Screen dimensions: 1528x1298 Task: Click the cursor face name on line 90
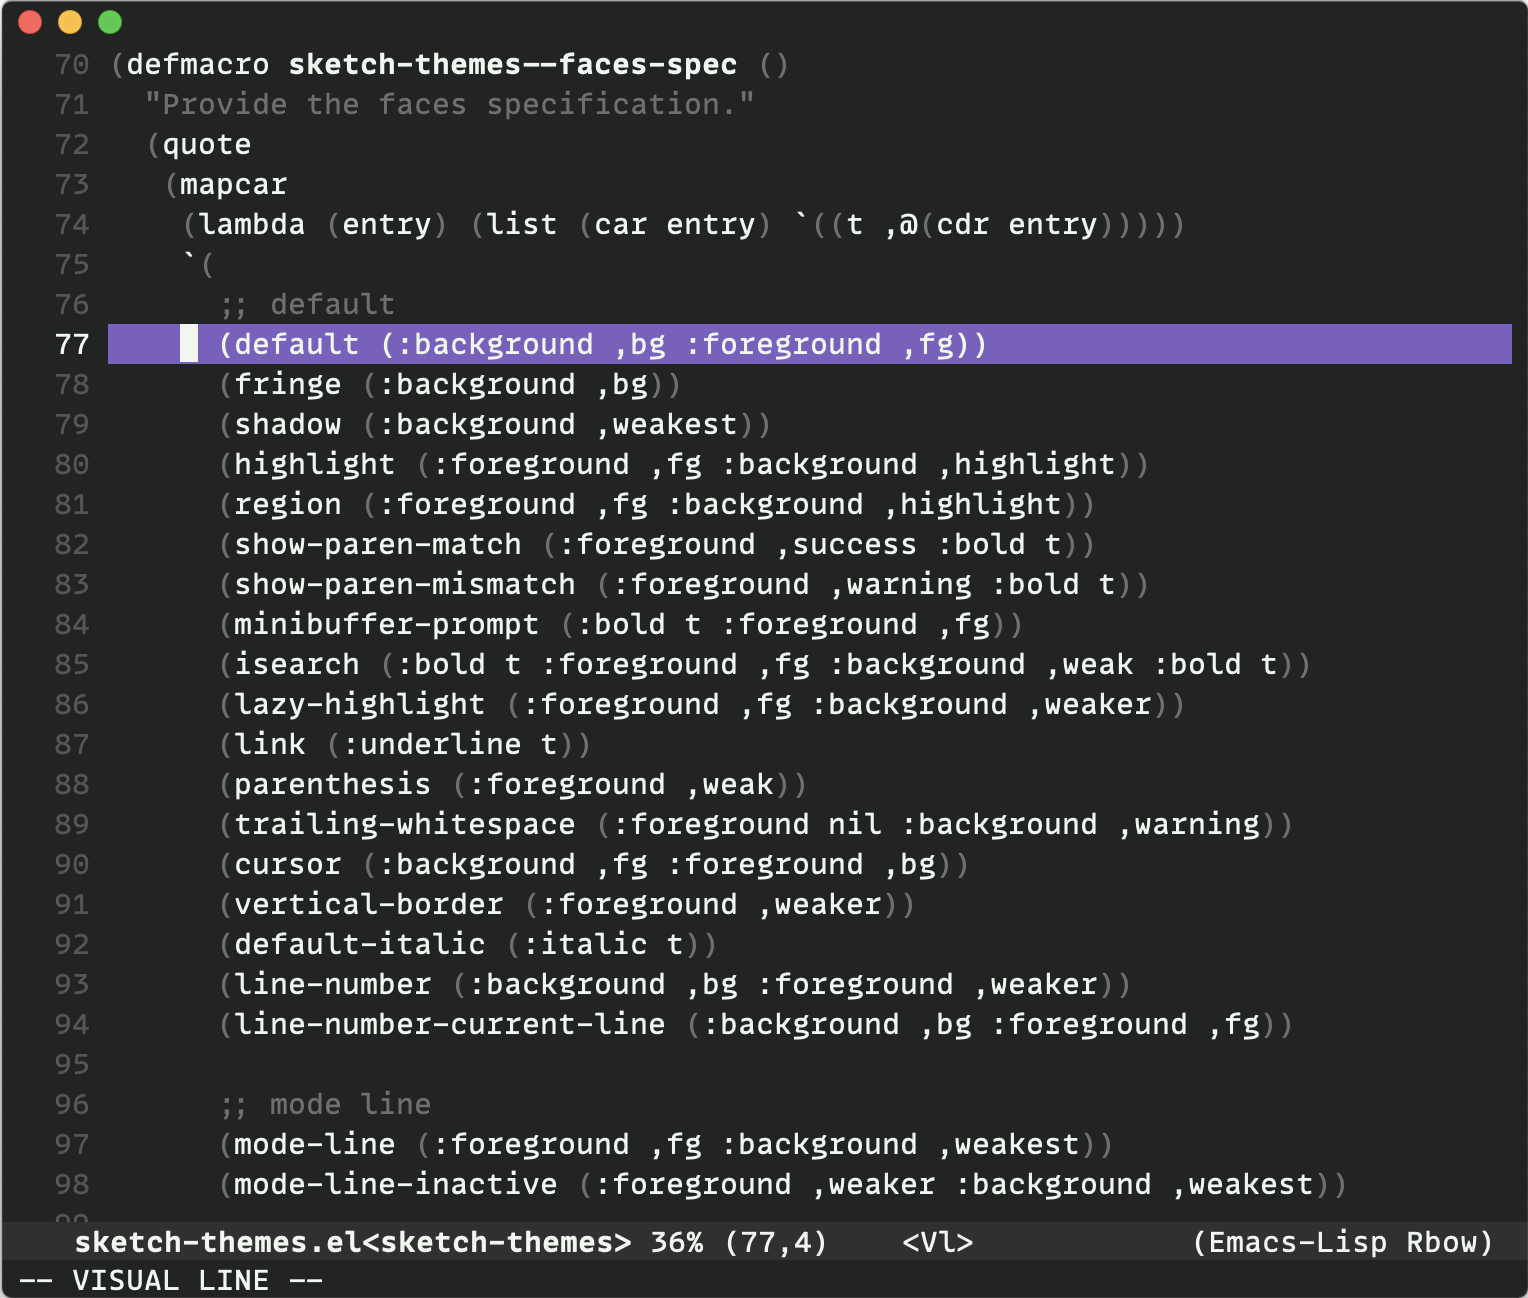[x=288, y=865]
